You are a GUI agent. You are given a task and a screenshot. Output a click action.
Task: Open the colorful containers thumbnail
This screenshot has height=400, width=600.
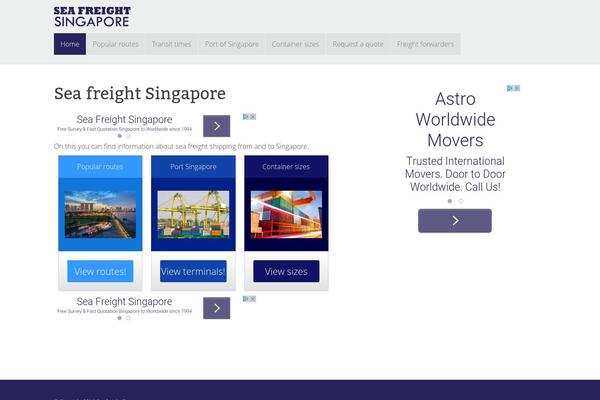pos(286,214)
